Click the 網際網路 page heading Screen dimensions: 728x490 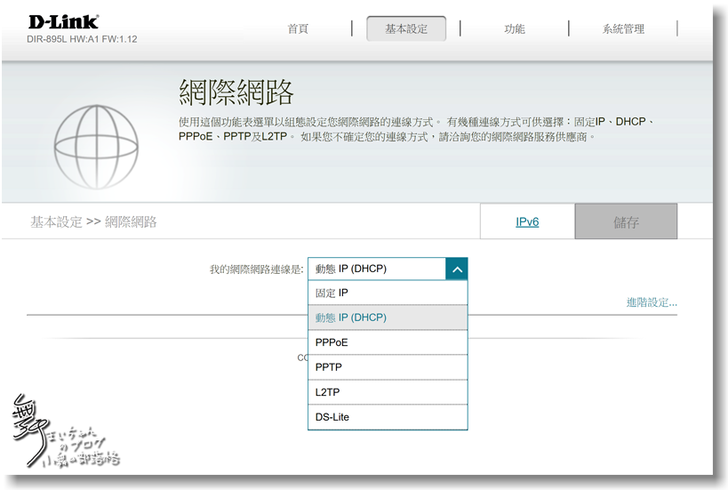[x=235, y=92]
